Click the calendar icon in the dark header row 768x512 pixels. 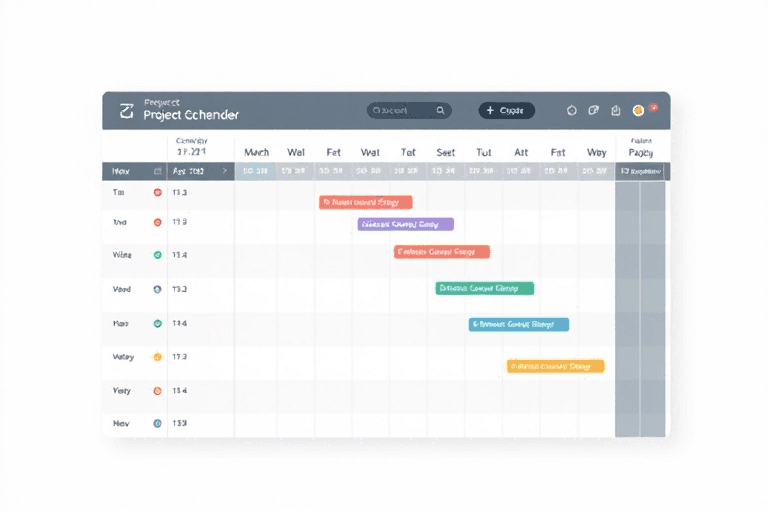(x=157, y=171)
